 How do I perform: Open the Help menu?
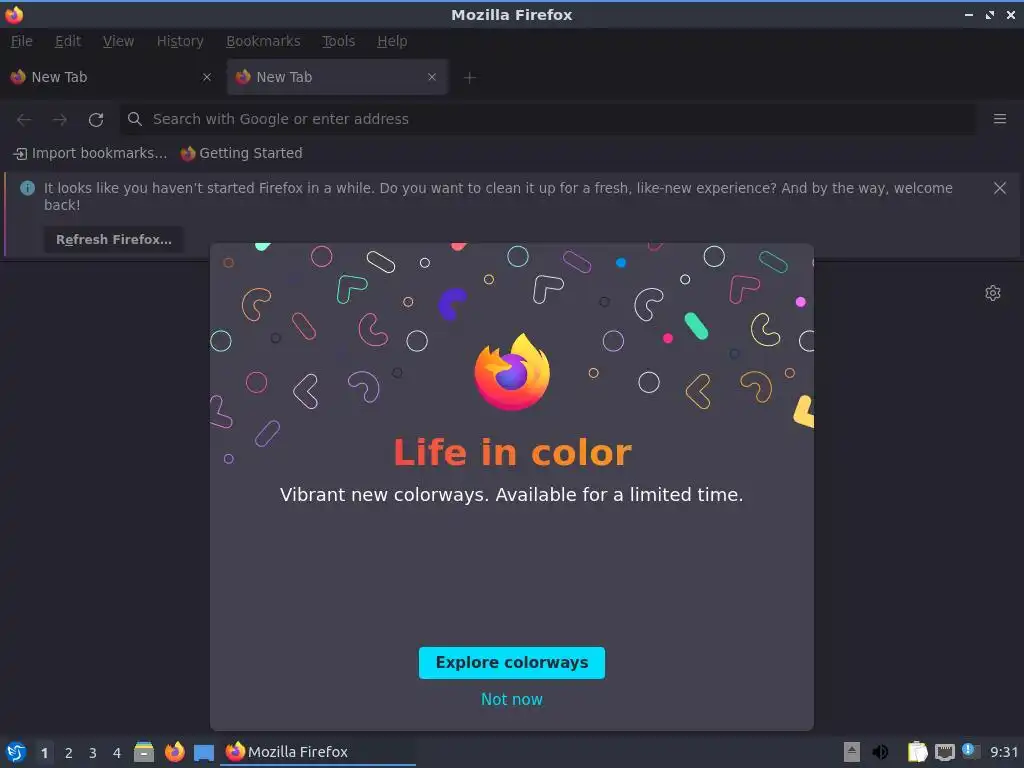pyautogui.click(x=392, y=41)
